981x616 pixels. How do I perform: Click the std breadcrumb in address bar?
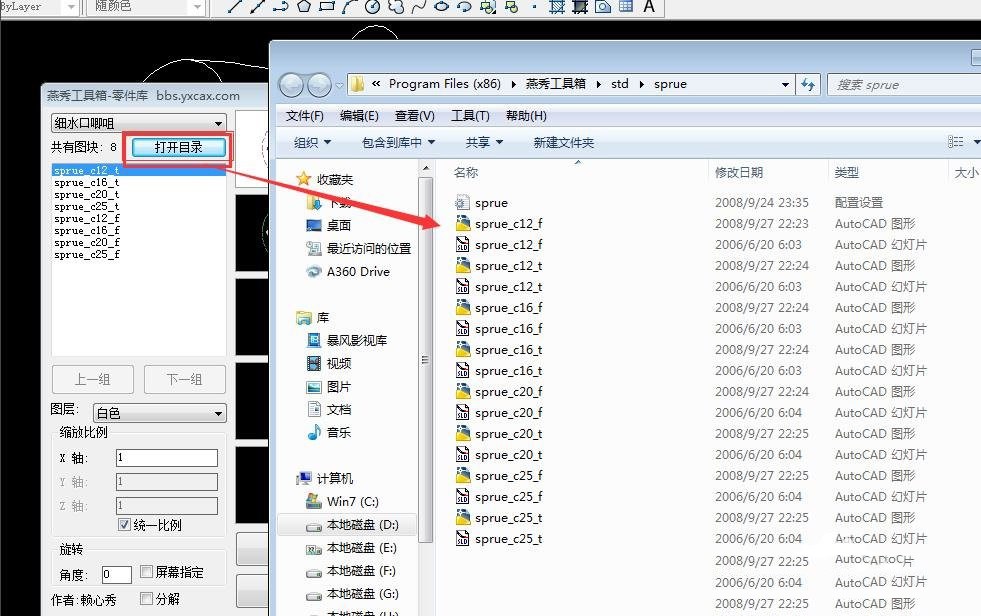point(619,84)
